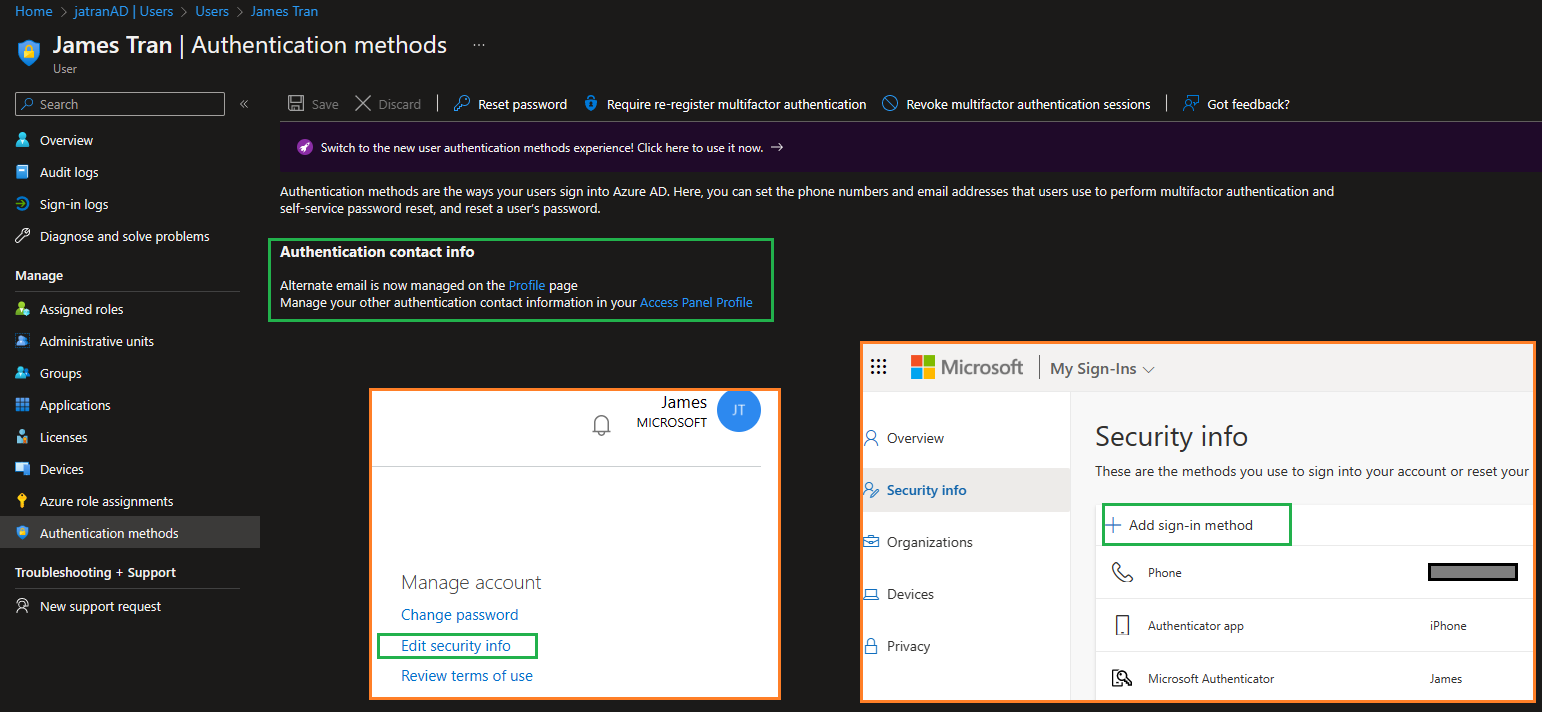Click the shield icon beside James Tran title
1542x712 pixels.
(29, 52)
